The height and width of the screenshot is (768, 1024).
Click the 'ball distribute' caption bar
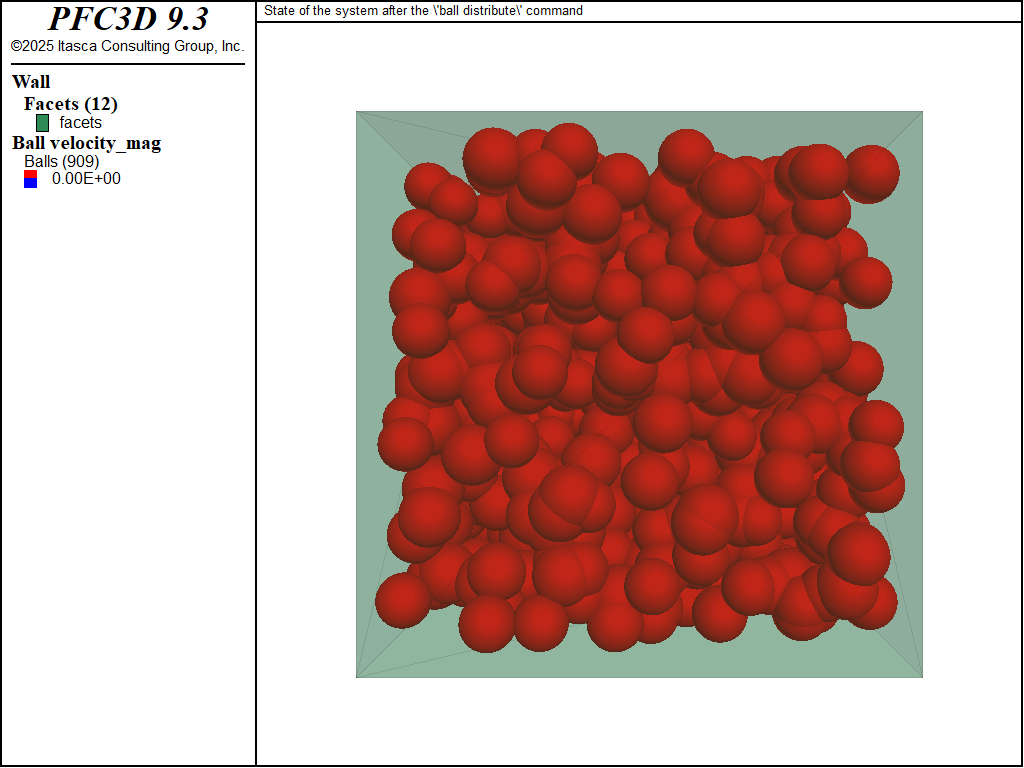420,11
